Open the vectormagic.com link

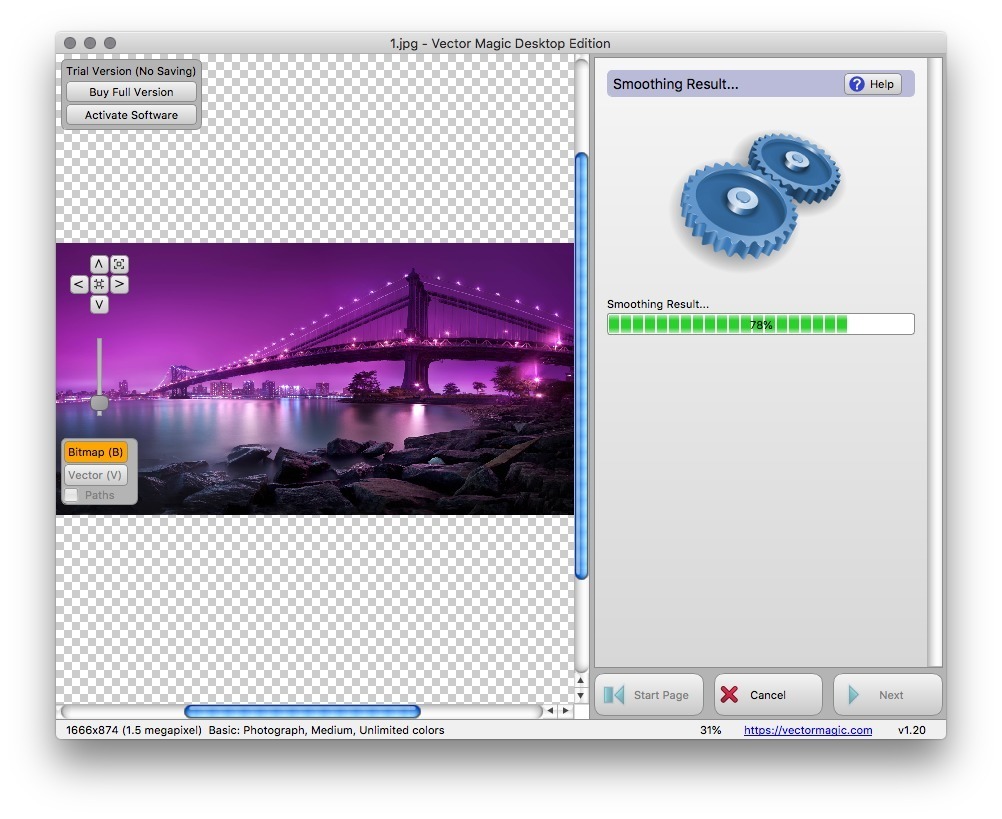[807, 731]
